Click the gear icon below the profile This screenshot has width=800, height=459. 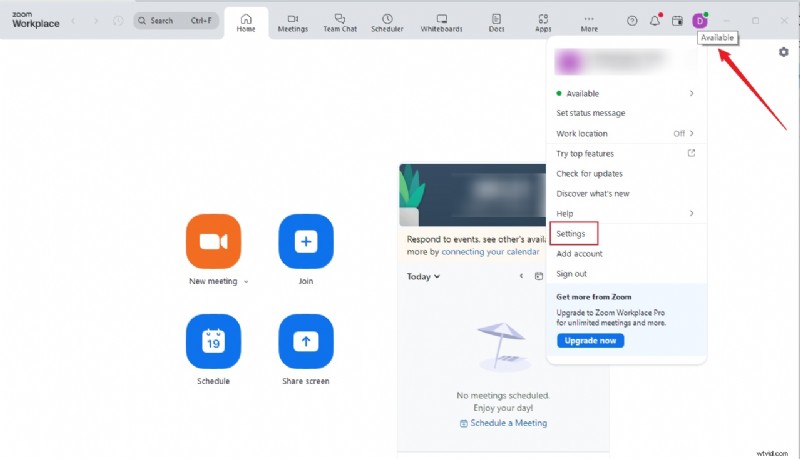pyautogui.click(x=783, y=52)
